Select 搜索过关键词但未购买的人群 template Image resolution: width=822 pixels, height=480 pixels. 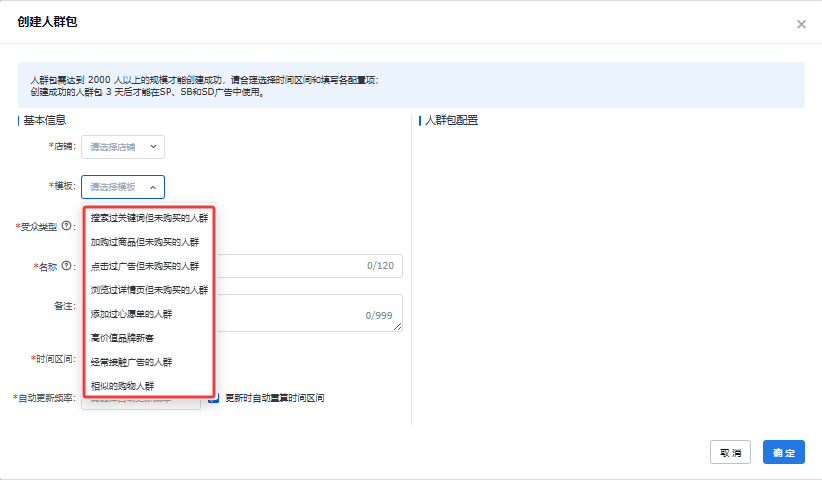[149, 217]
